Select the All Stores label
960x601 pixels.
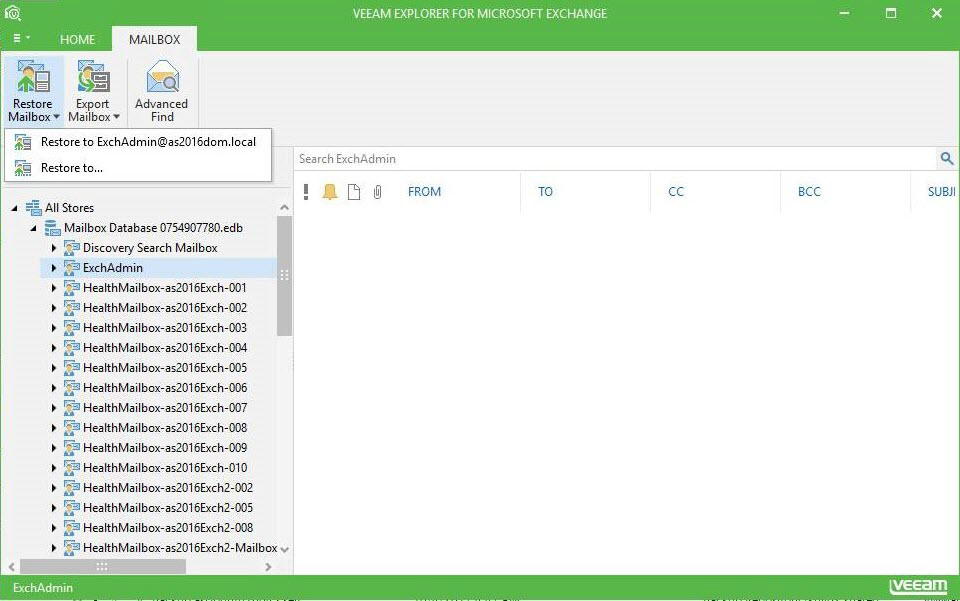coord(69,207)
